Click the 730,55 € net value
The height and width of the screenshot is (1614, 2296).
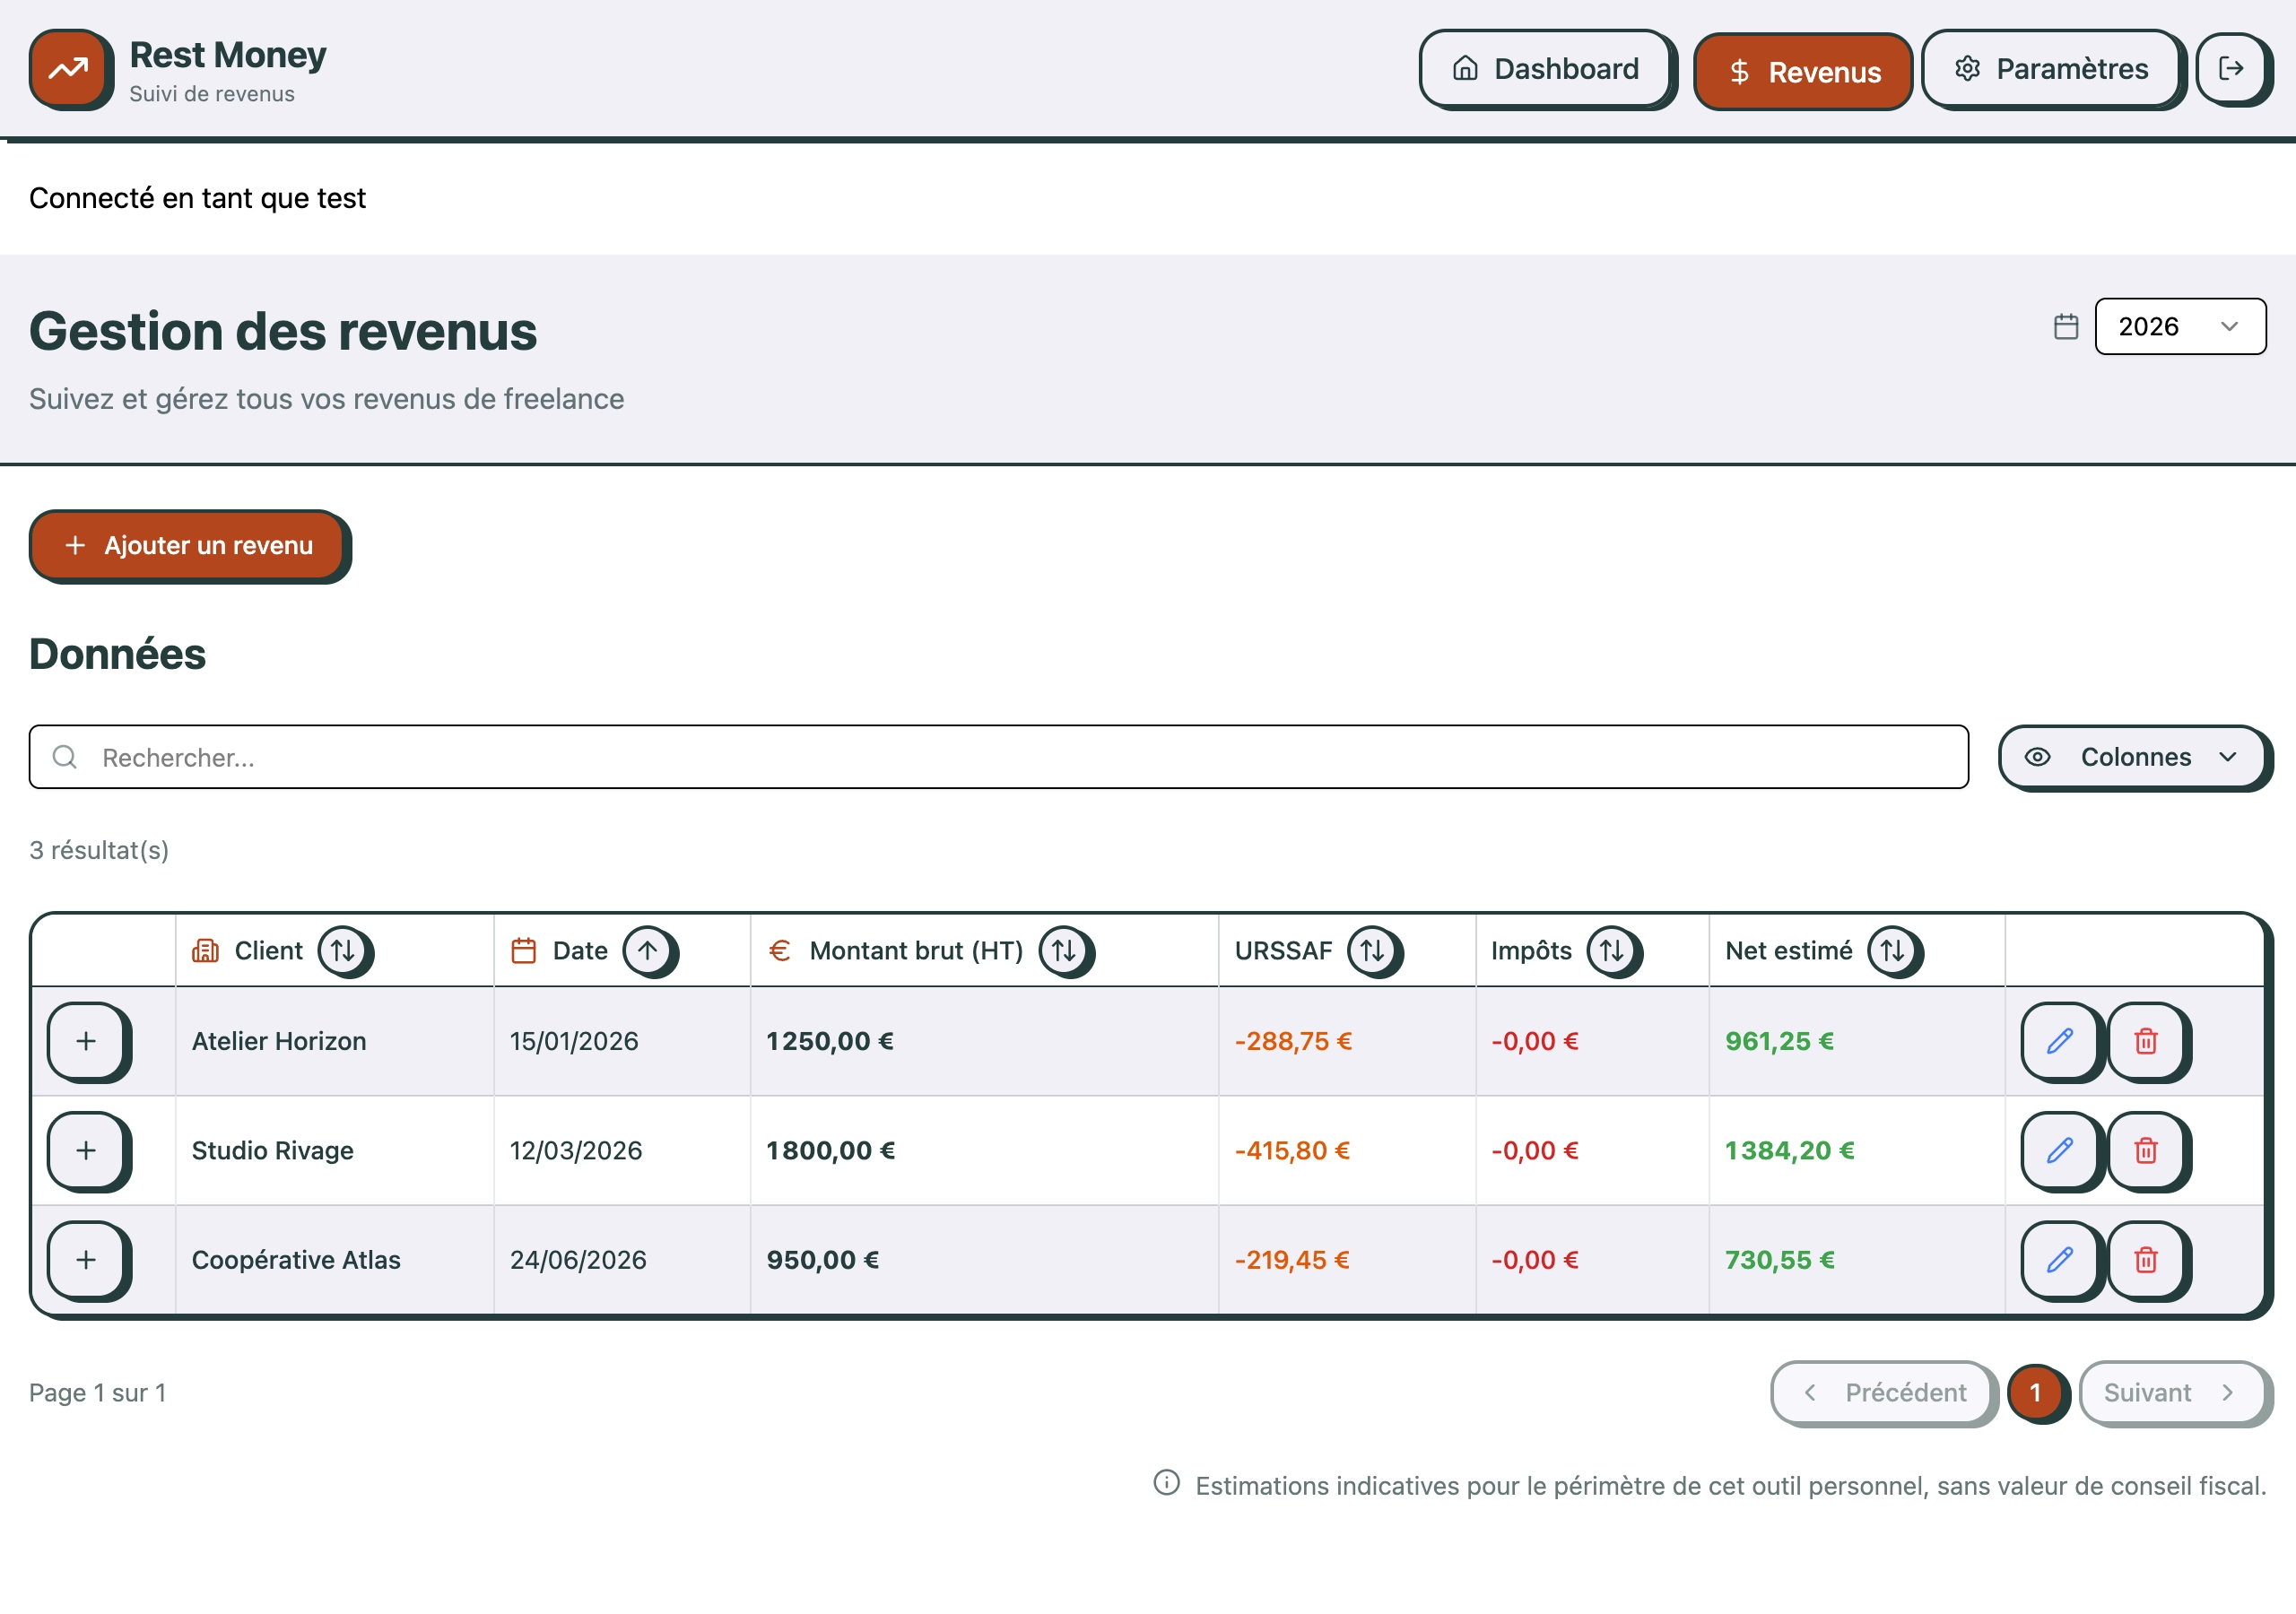[1780, 1259]
